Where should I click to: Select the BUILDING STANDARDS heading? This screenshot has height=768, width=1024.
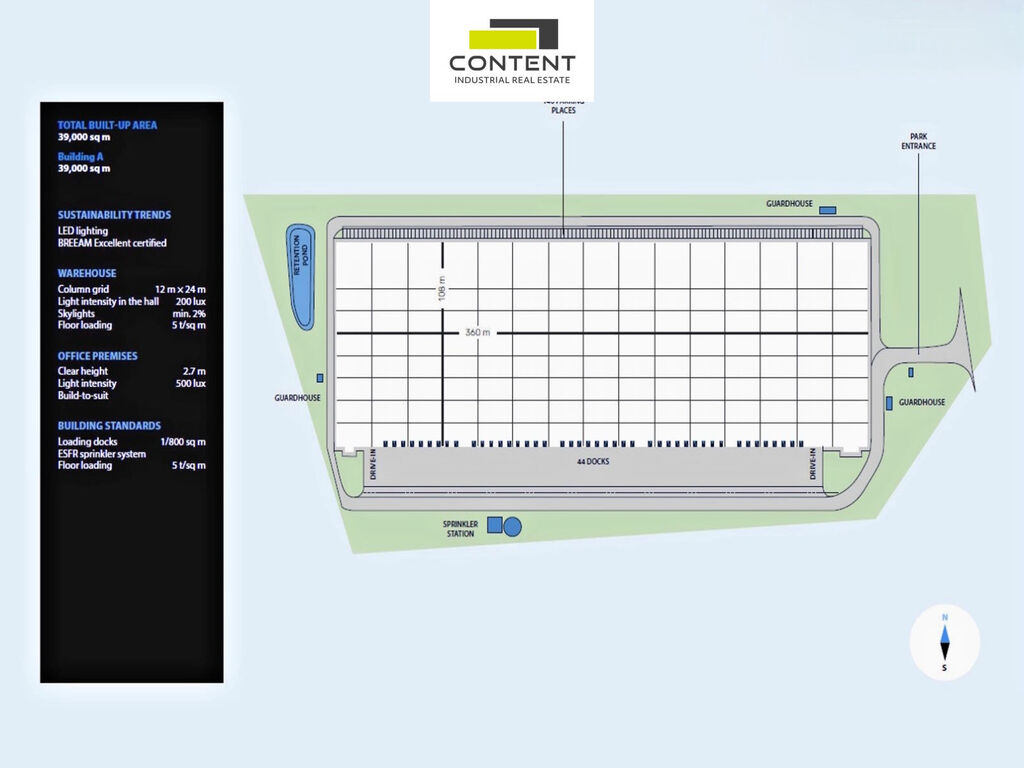pos(109,426)
